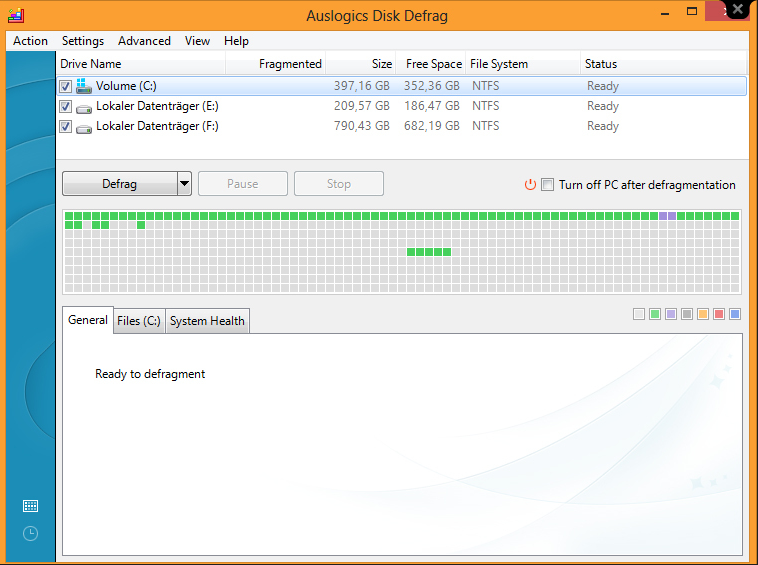This screenshot has width=758, height=565.
Task: Click the red power icon beside Turn off PC
Action: point(530,185)
